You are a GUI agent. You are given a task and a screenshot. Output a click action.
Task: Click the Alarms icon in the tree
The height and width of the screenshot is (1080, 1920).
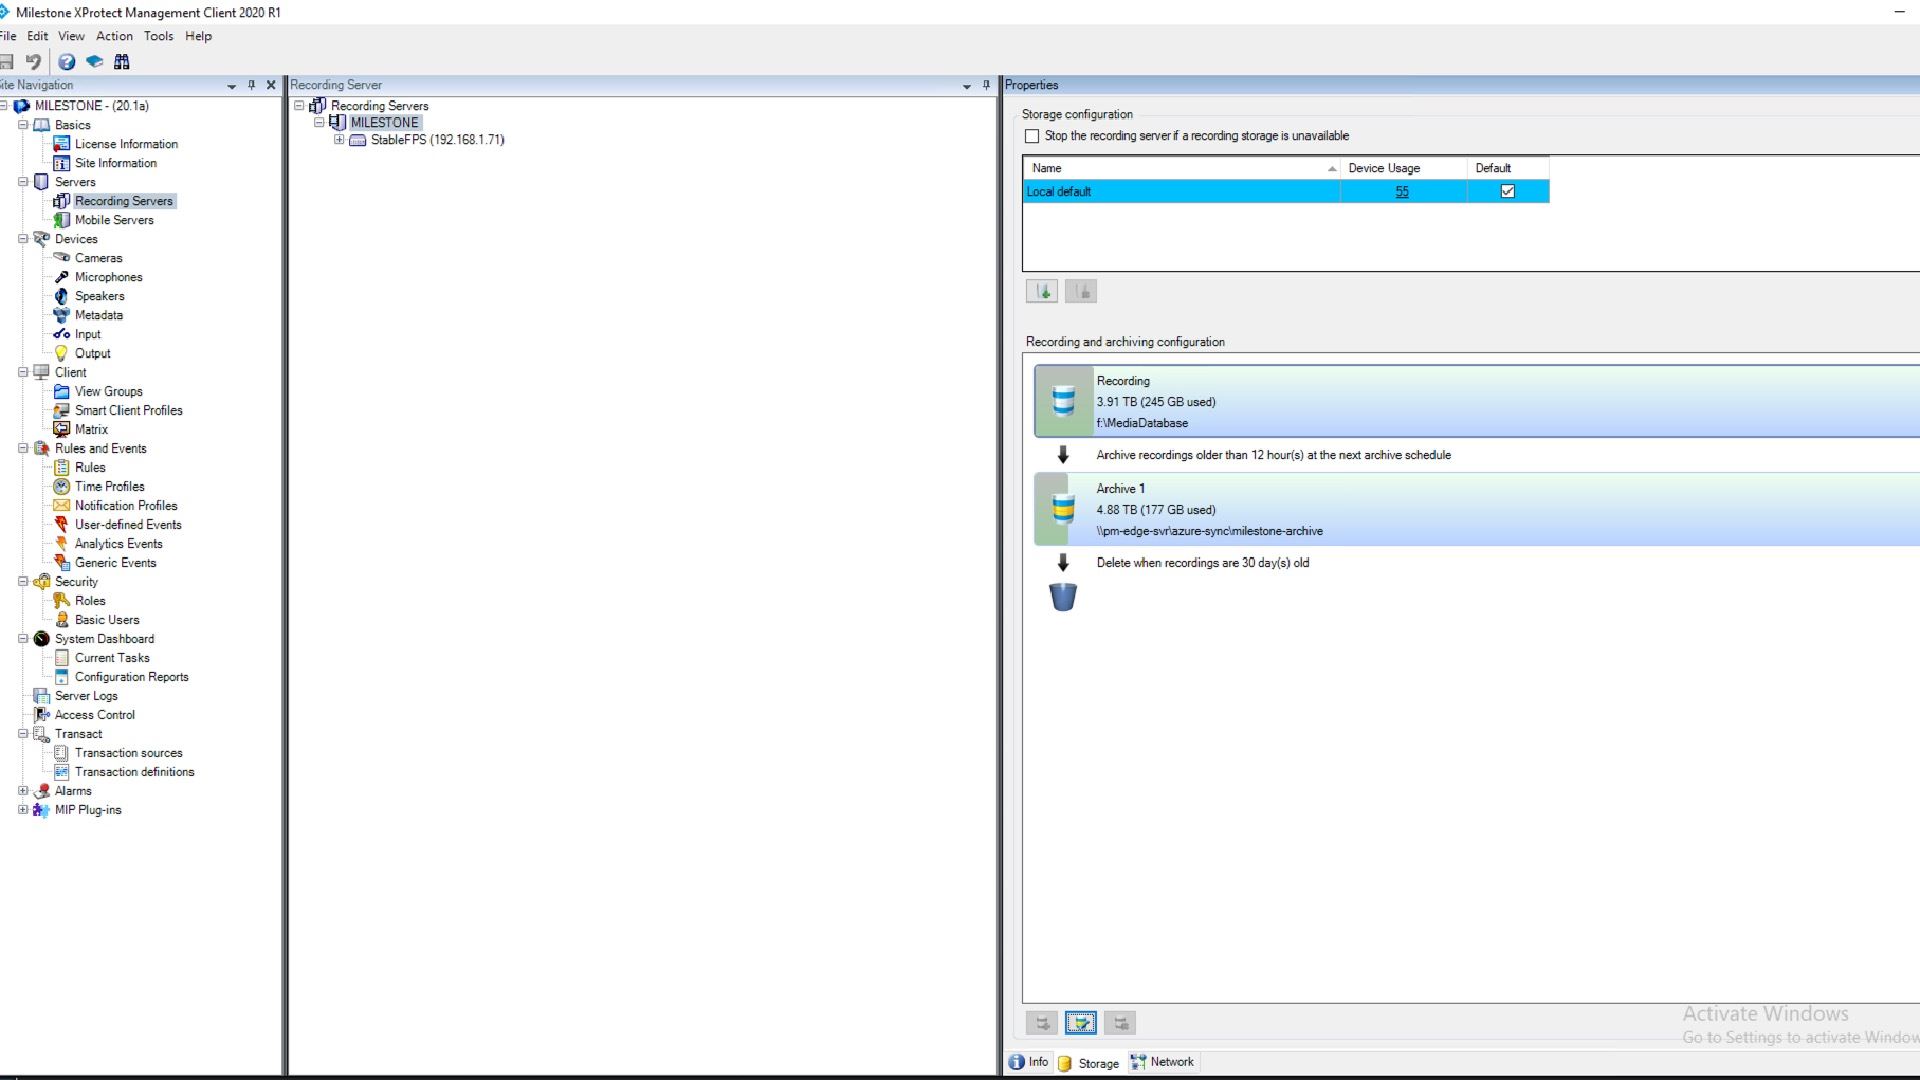point(42,791)
